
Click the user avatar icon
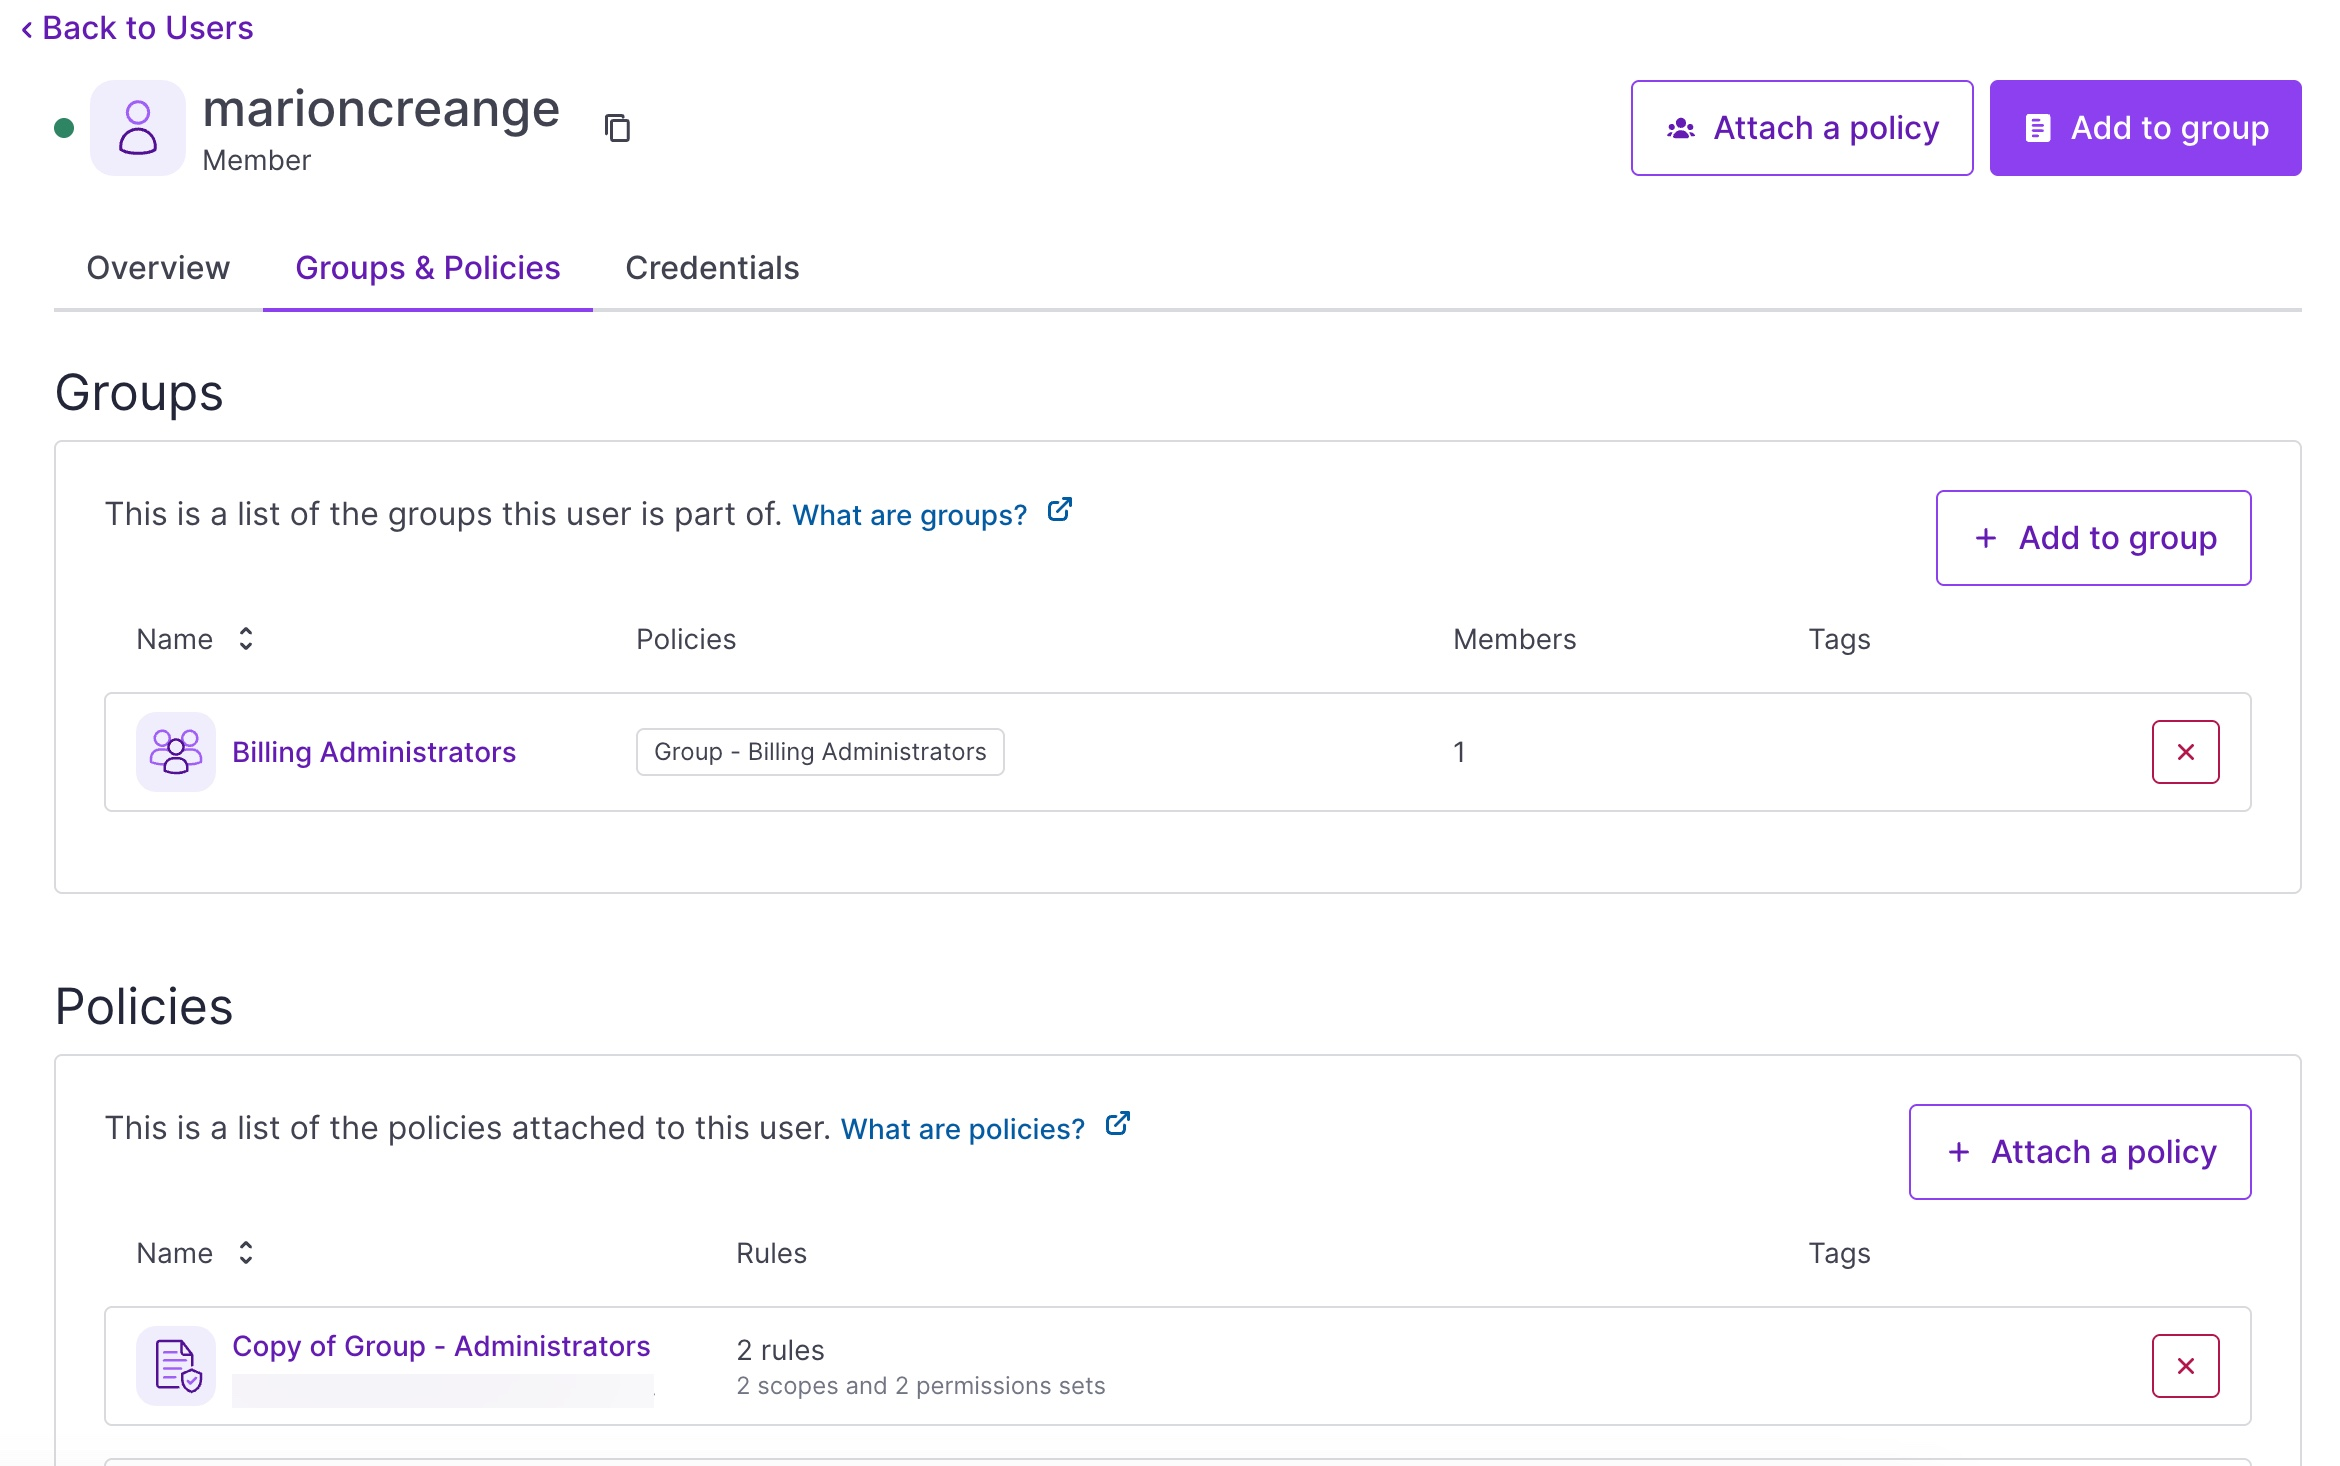(138, 128)
